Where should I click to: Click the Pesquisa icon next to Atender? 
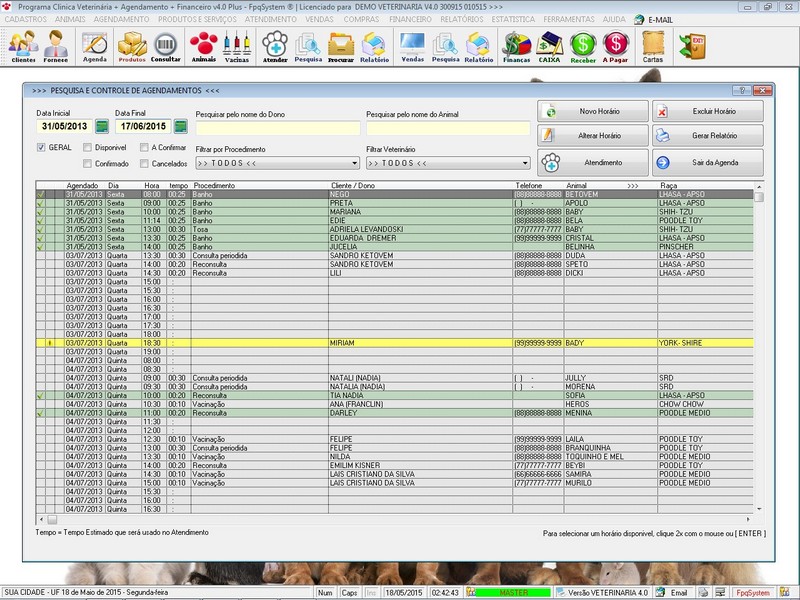(x=308, y=46)
